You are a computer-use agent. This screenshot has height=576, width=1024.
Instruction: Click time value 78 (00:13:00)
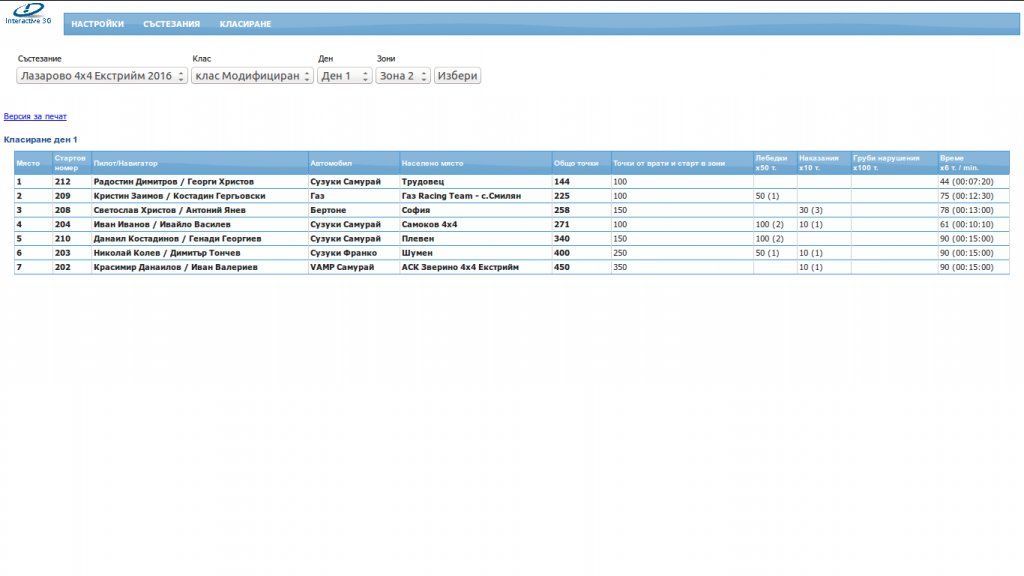(967, 210)
